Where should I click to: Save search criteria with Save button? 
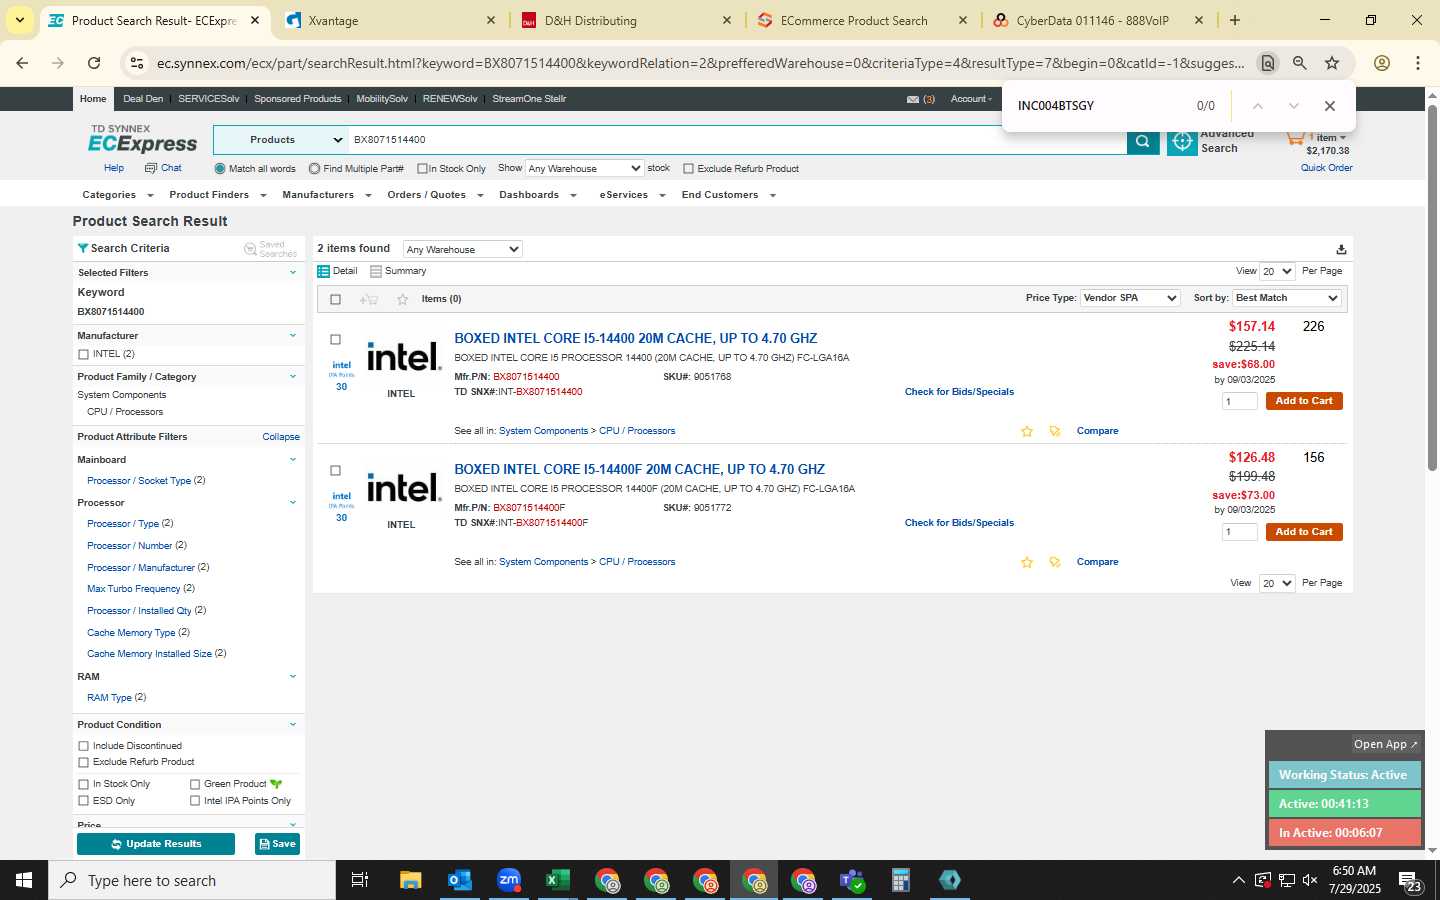point(277,844)
